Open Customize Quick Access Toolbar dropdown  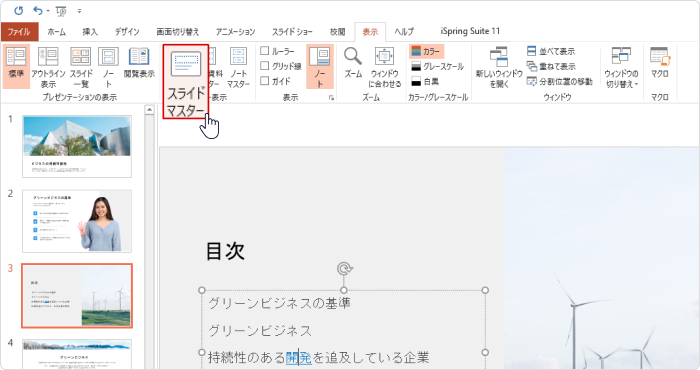click(x=79, y=11)
